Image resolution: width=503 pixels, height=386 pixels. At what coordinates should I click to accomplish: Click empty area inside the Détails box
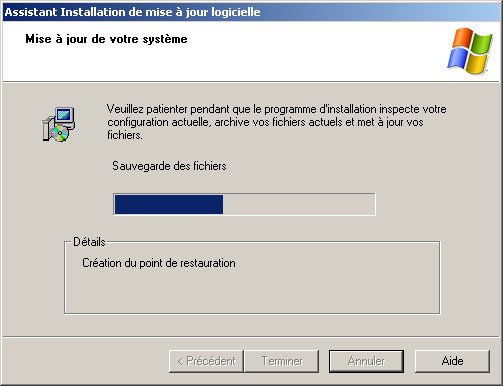click(x=252, y=292)
